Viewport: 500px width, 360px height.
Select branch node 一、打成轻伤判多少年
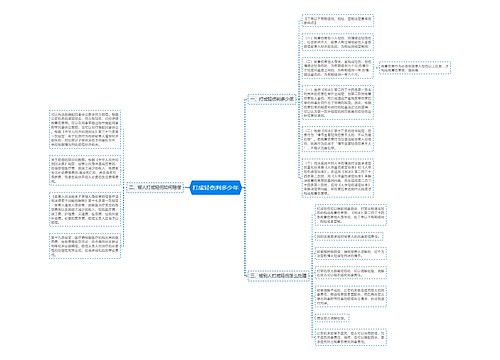272,99
